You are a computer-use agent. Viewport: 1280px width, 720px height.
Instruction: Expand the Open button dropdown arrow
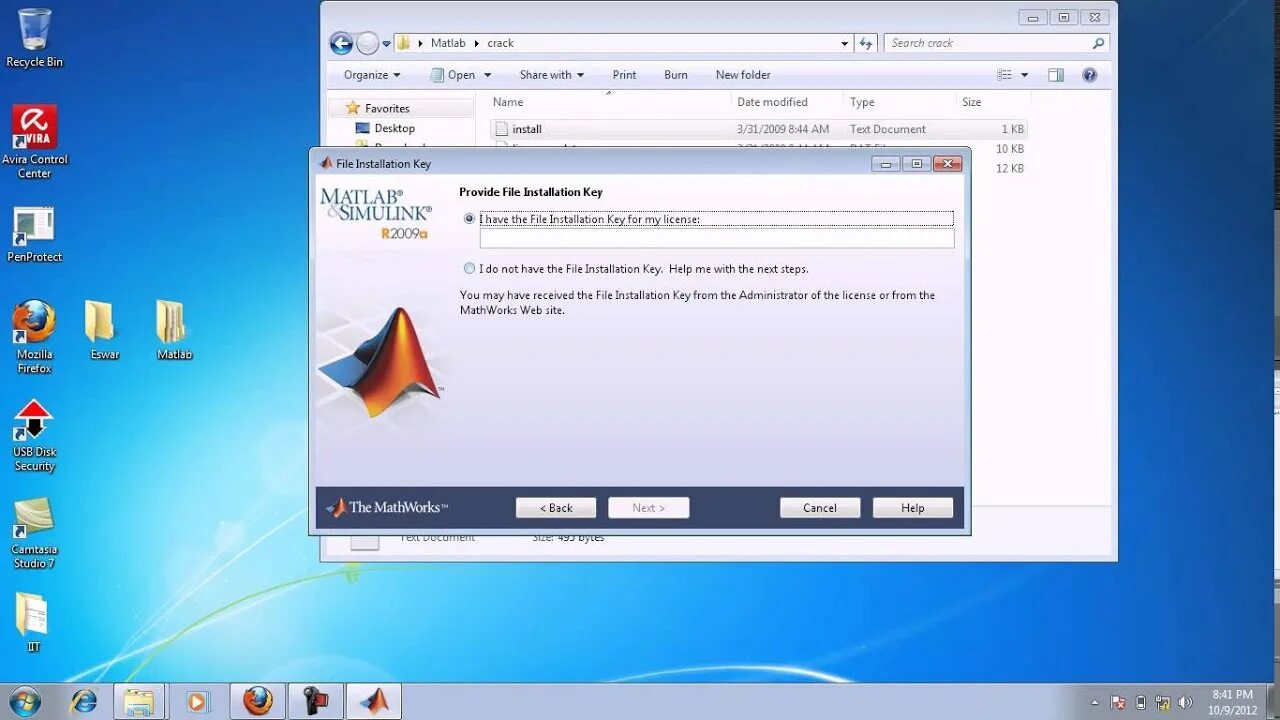click(x=488, y=75)
